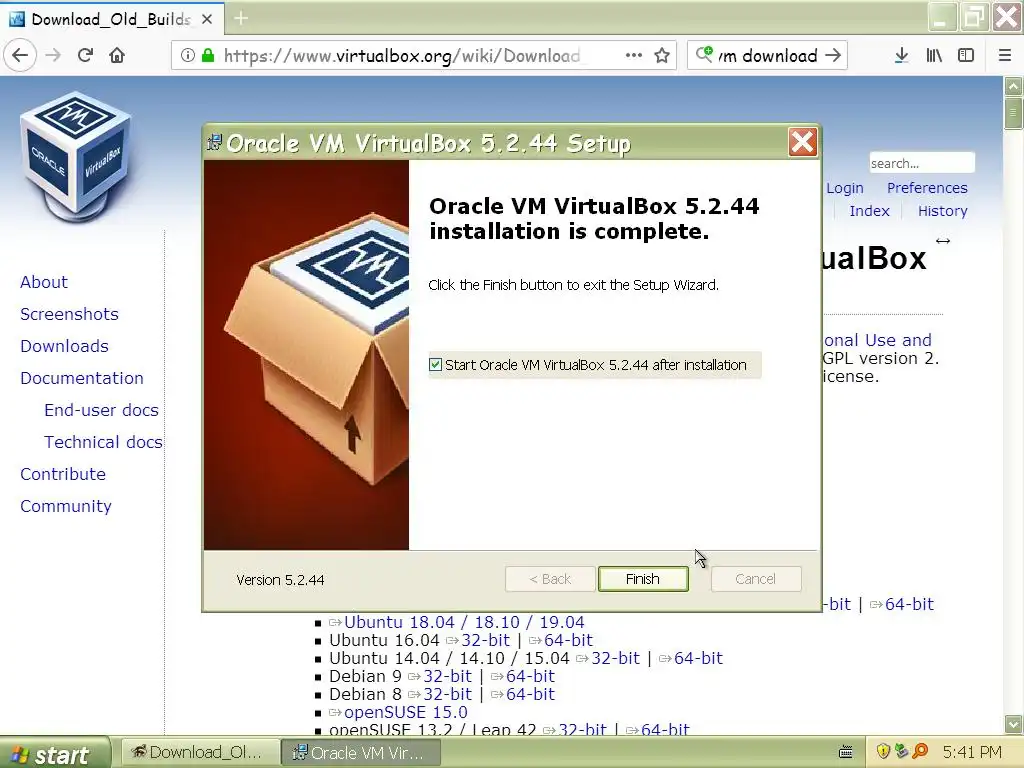Open the End-user docs link
The height and width of the screenshot is (768, 1024).
pos(101,410)
